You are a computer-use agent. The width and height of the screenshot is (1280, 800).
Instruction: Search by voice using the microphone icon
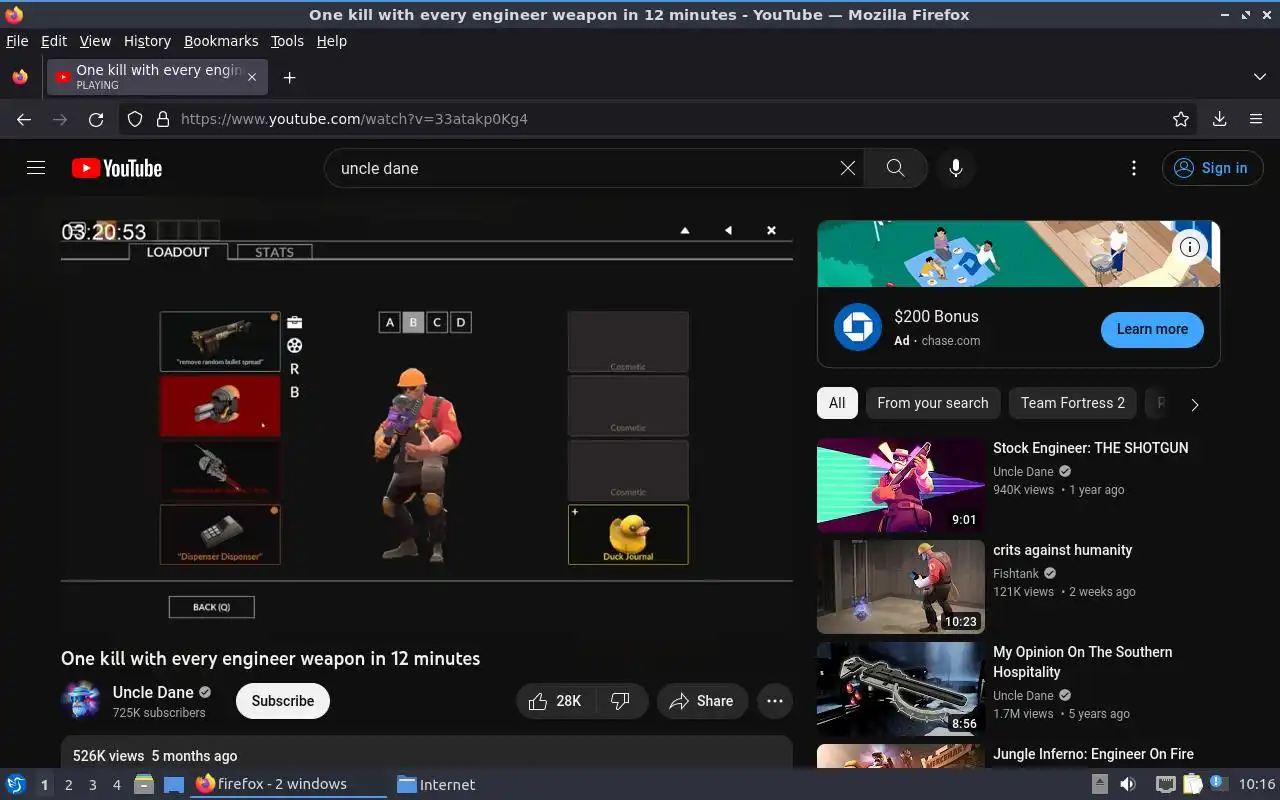tap(956, 168)
